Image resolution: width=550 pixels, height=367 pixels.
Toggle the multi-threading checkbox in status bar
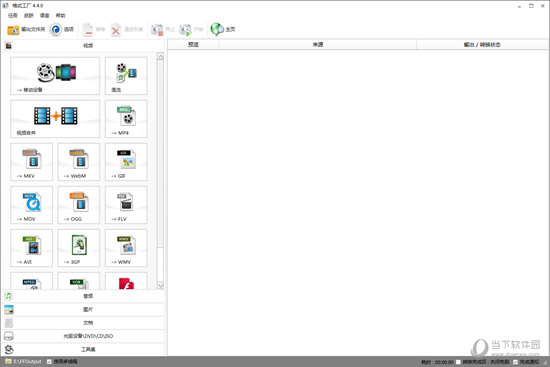tap(49, 362)
